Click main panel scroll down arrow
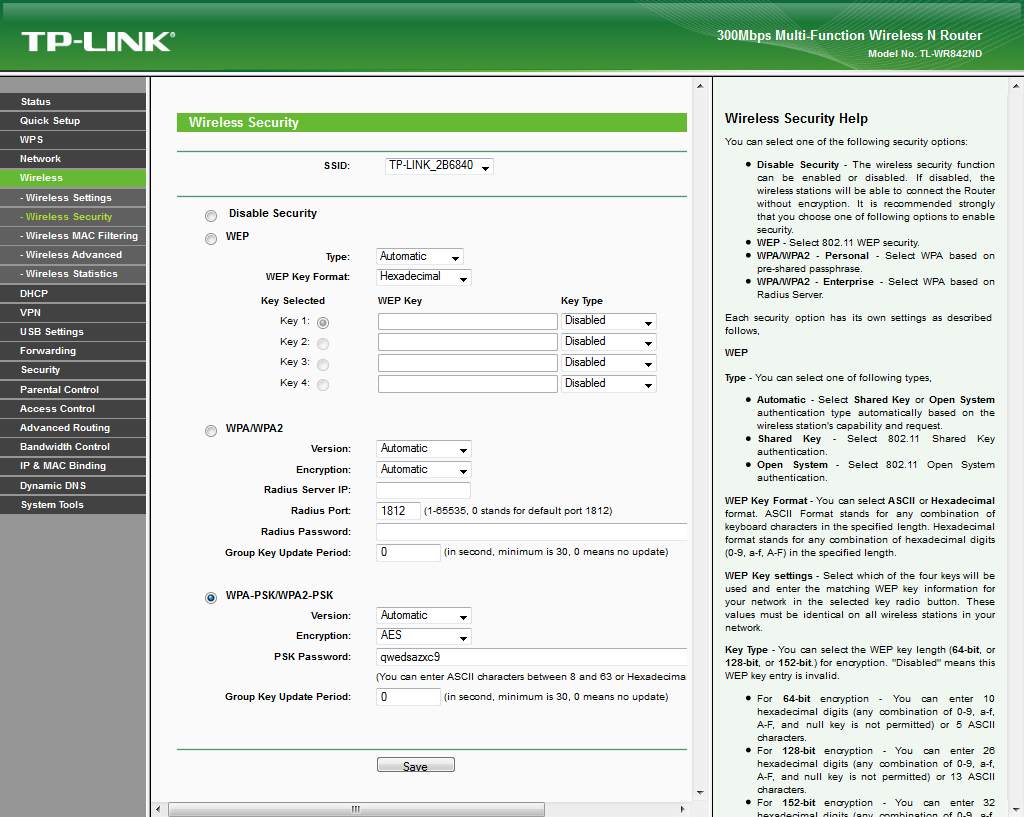 (x=700, y=792)
